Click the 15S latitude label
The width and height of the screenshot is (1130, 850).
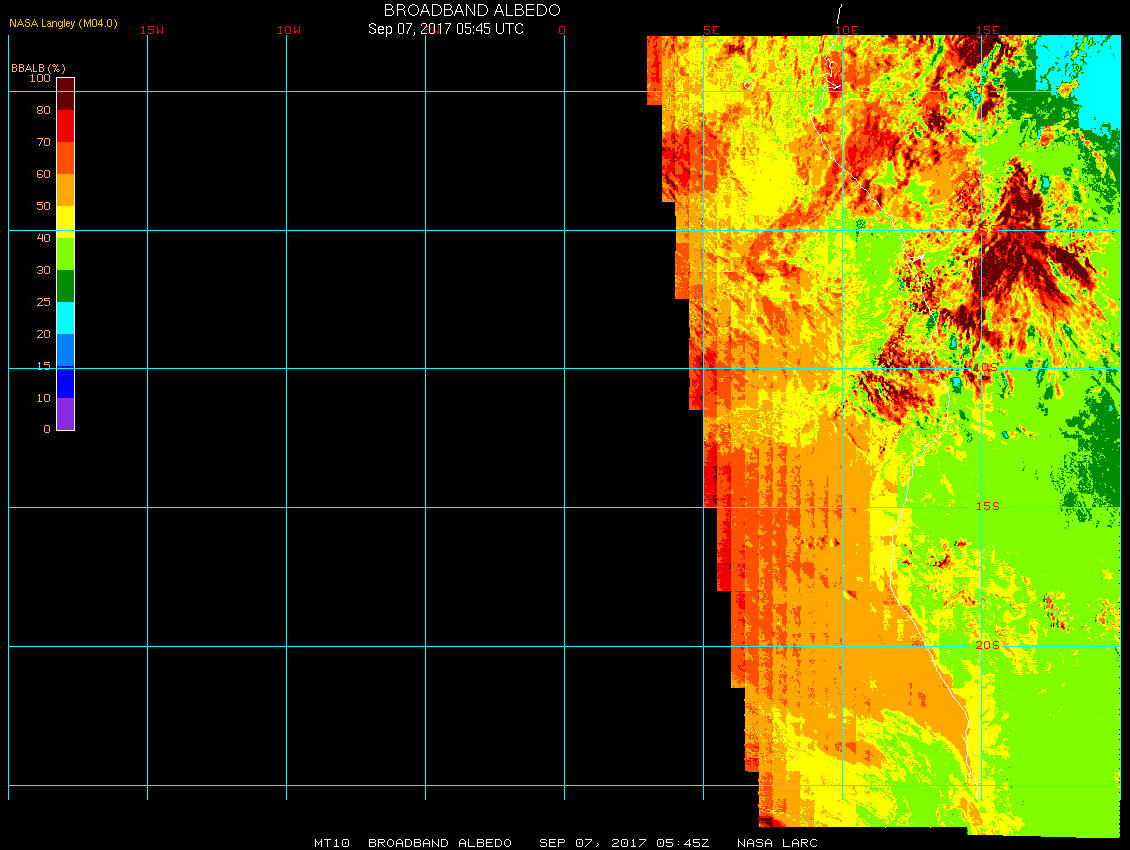(987, 506)
